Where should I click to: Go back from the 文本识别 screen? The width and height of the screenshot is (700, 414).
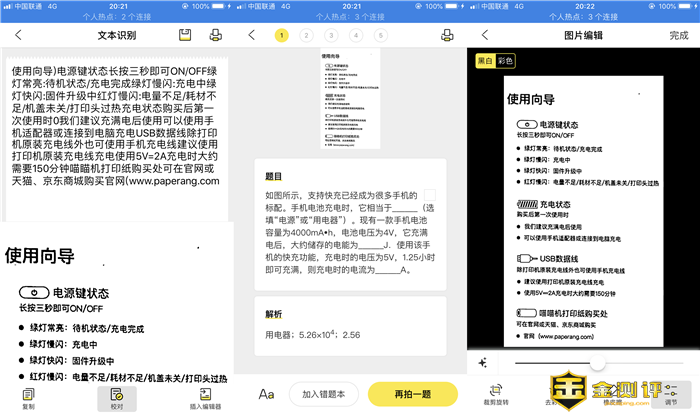(18, 35)
